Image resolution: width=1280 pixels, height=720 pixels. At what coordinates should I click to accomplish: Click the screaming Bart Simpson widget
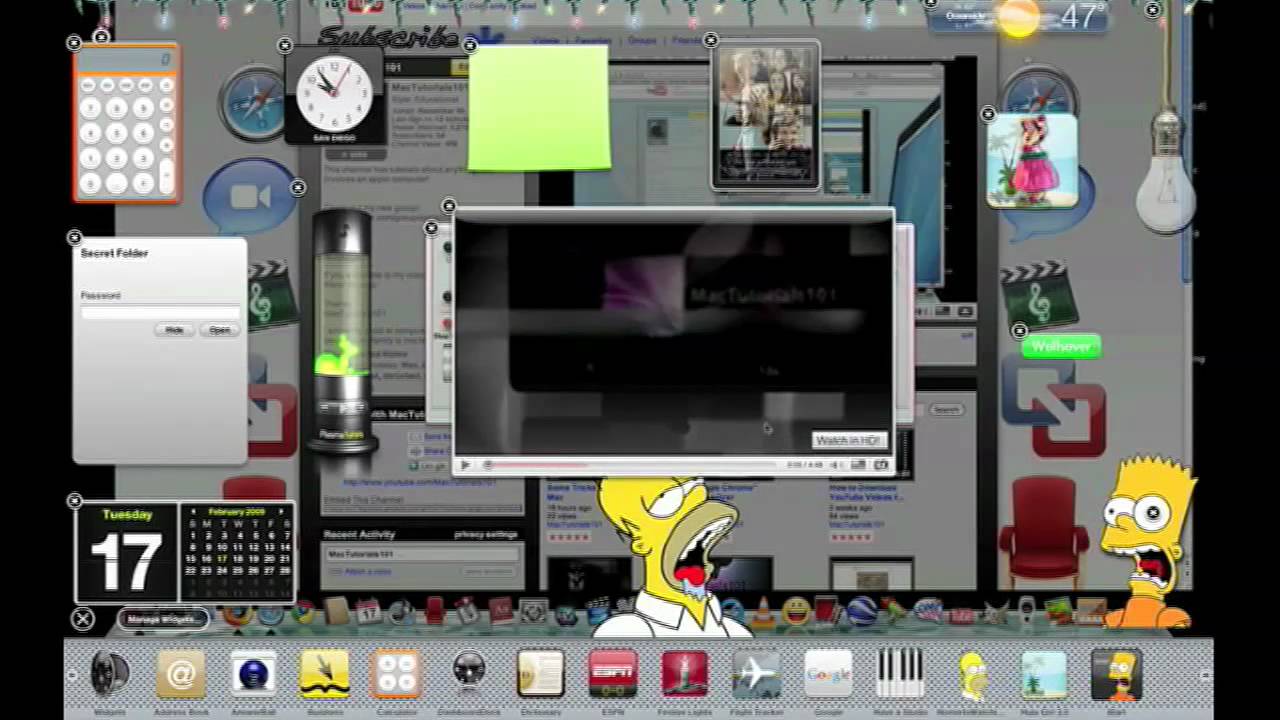[x=1148, y=540]
